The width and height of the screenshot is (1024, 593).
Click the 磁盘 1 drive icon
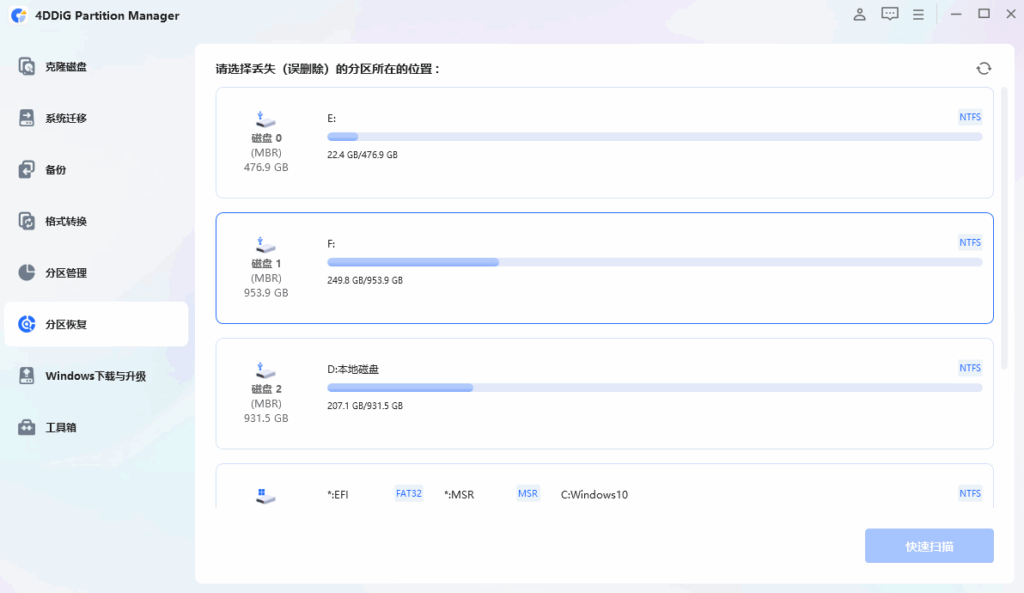click(265, 245)
